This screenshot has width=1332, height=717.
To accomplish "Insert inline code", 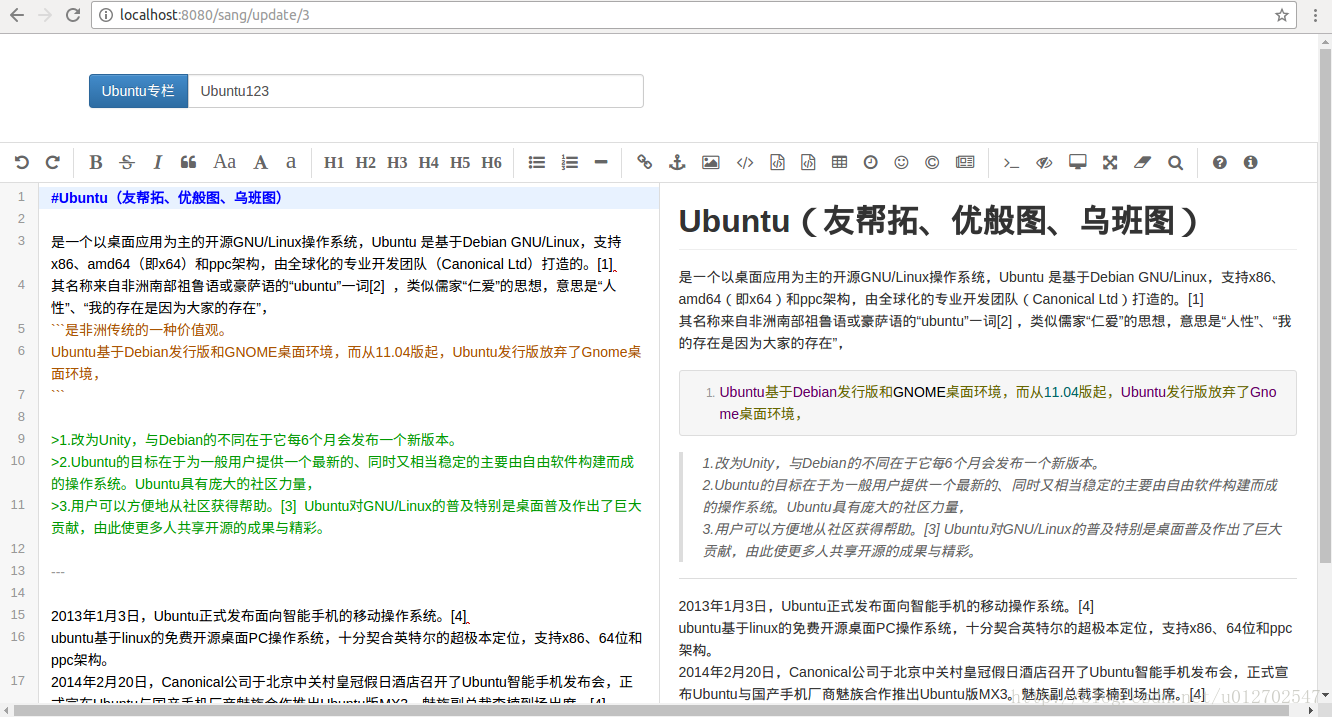I will [x=744, y=162].
